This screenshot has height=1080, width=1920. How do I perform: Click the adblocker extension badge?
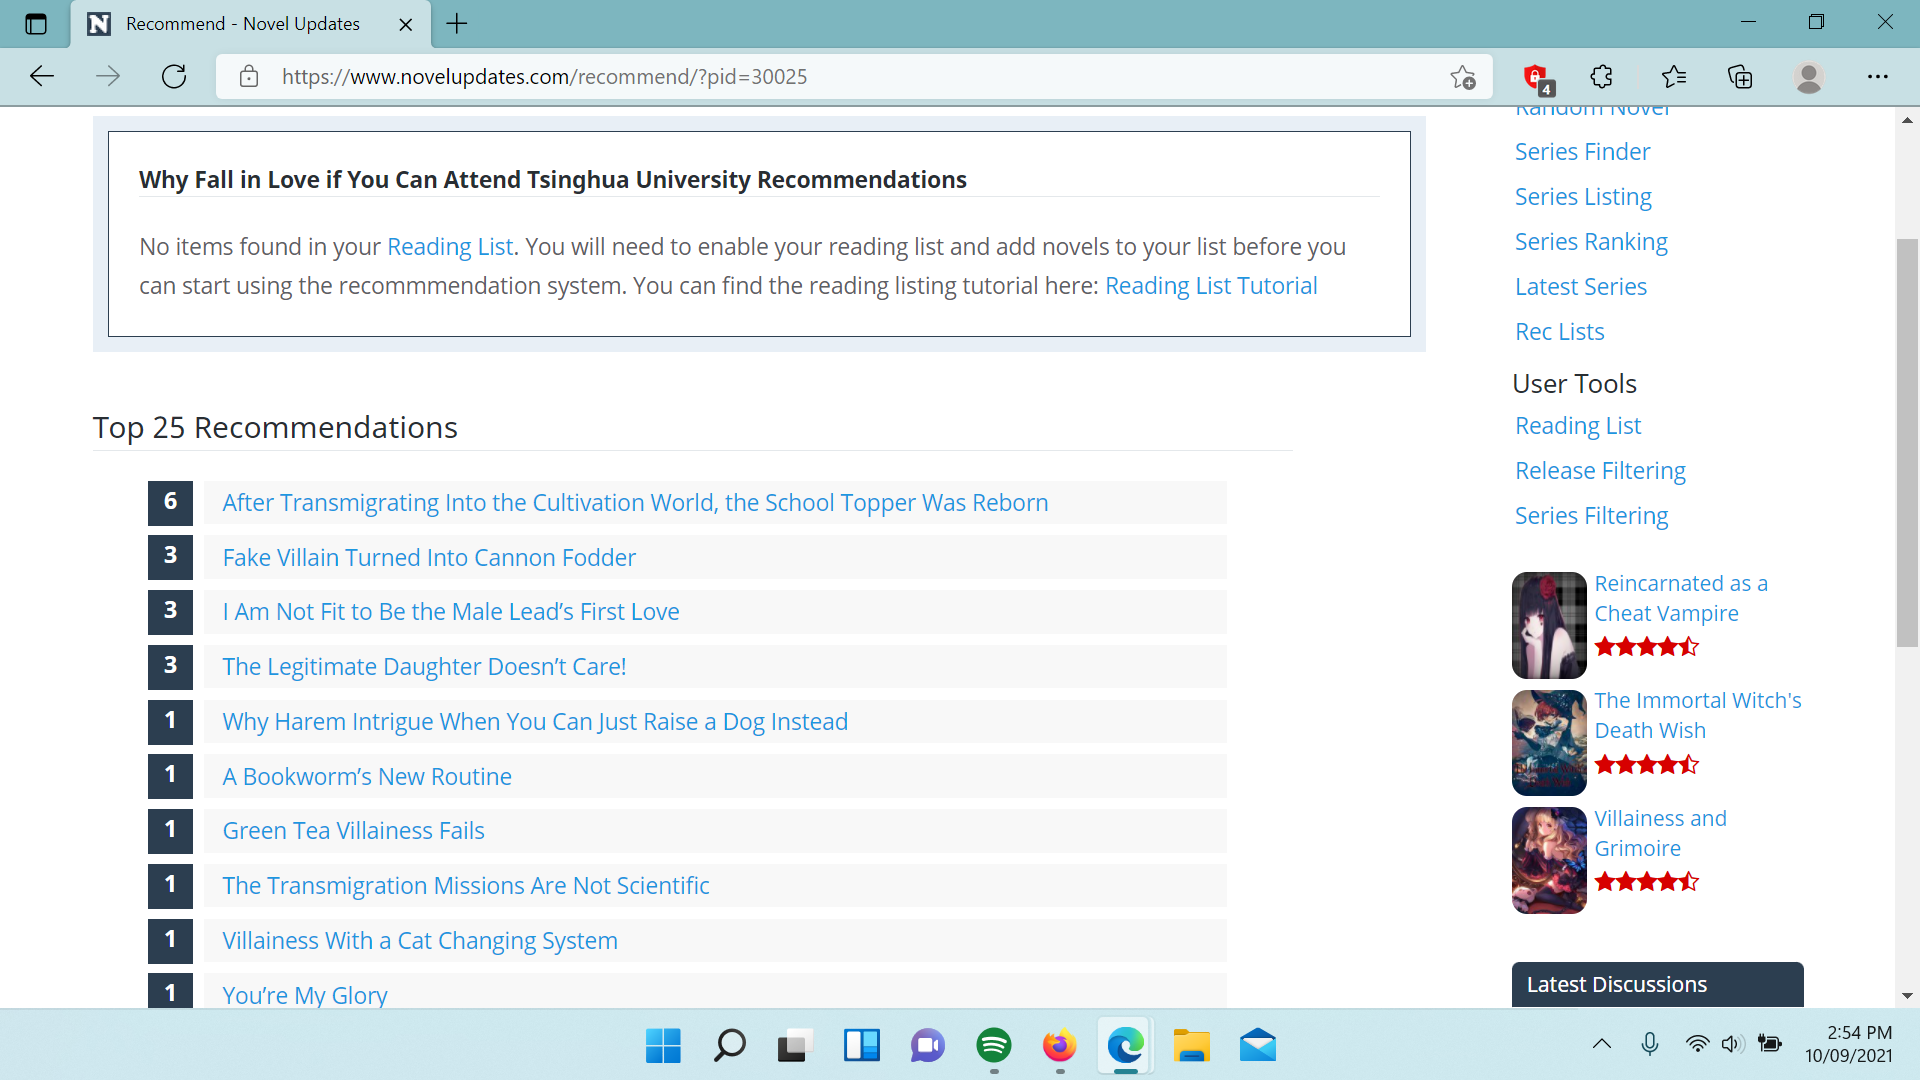pos(1536,76)
